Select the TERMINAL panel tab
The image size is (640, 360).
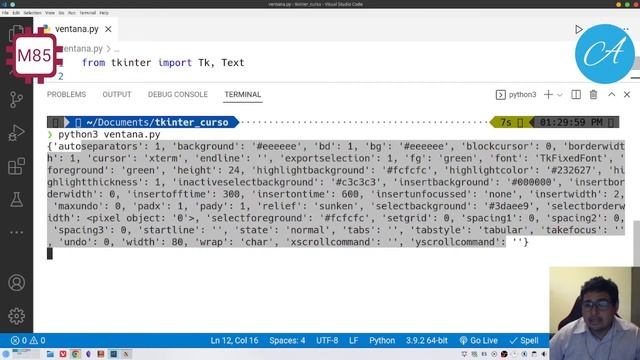tap(242, 95)
